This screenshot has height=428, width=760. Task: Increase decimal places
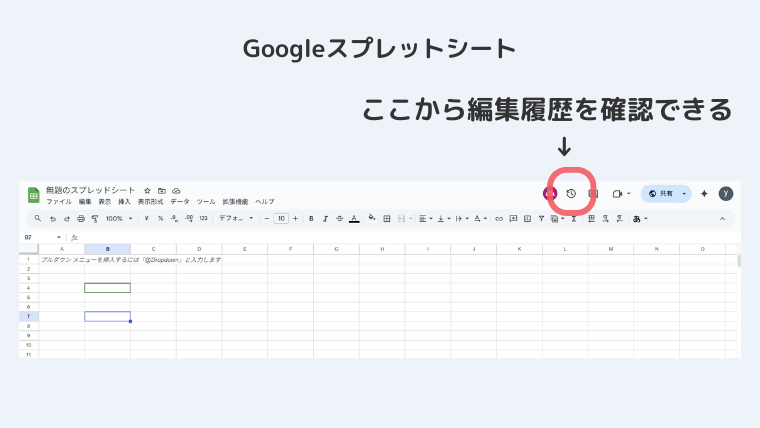pos(189,219)
